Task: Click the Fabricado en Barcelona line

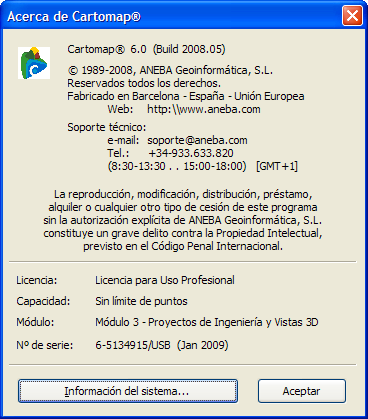Action: point(186,96)
